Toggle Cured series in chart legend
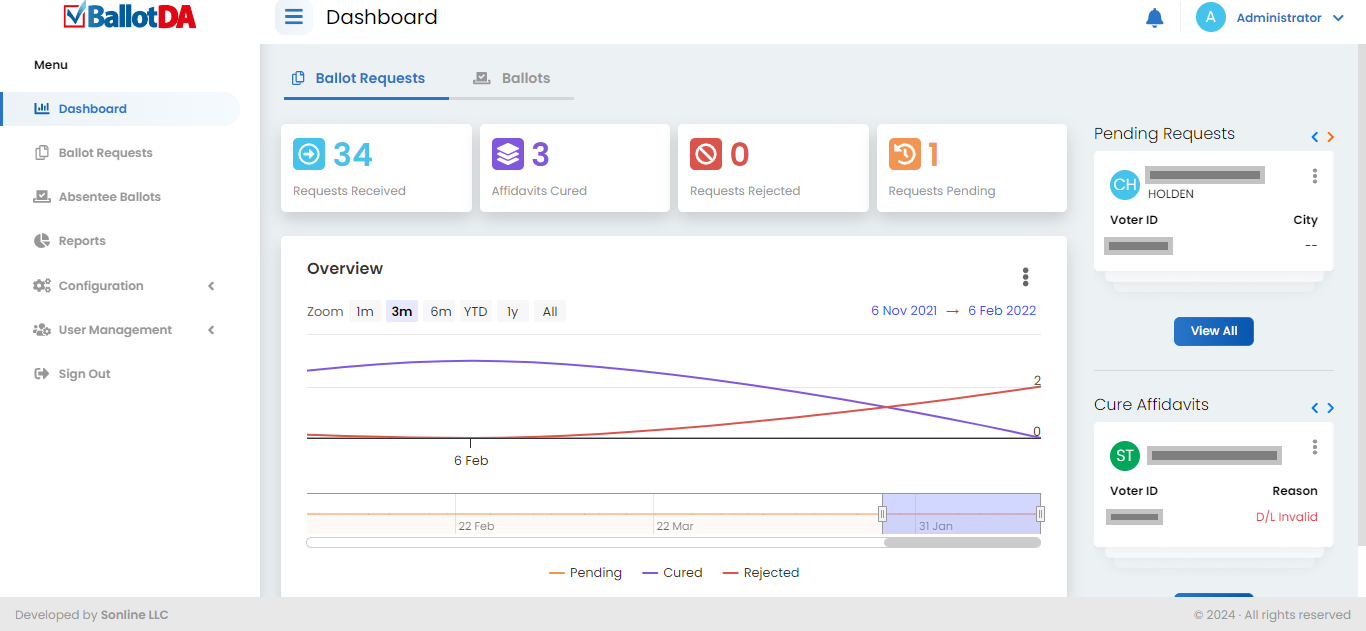 (x=672, y=573)
